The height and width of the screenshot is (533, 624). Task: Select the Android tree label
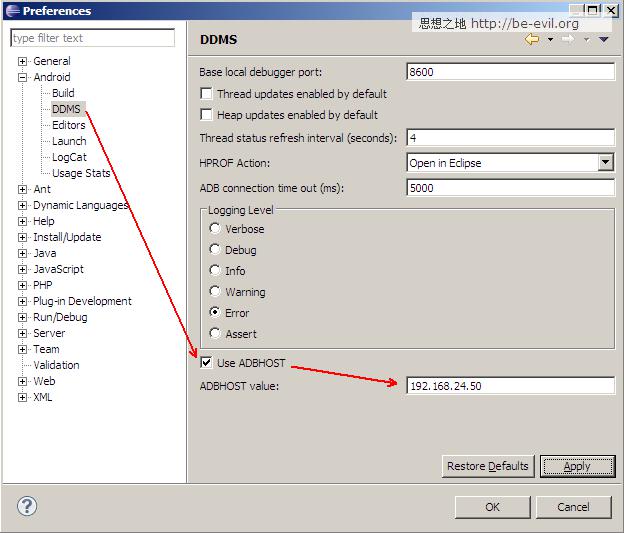[52, 77]
